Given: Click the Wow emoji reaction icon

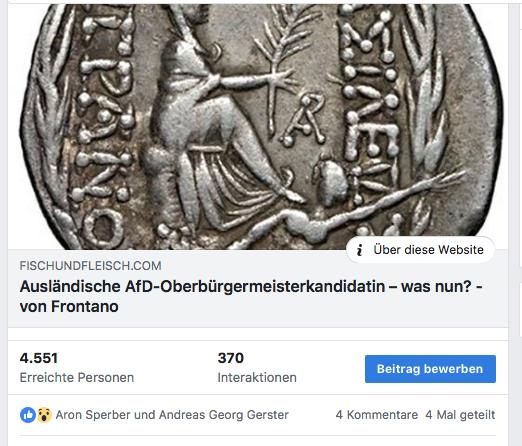Looking at the screenshot, I should click(44, 415).
